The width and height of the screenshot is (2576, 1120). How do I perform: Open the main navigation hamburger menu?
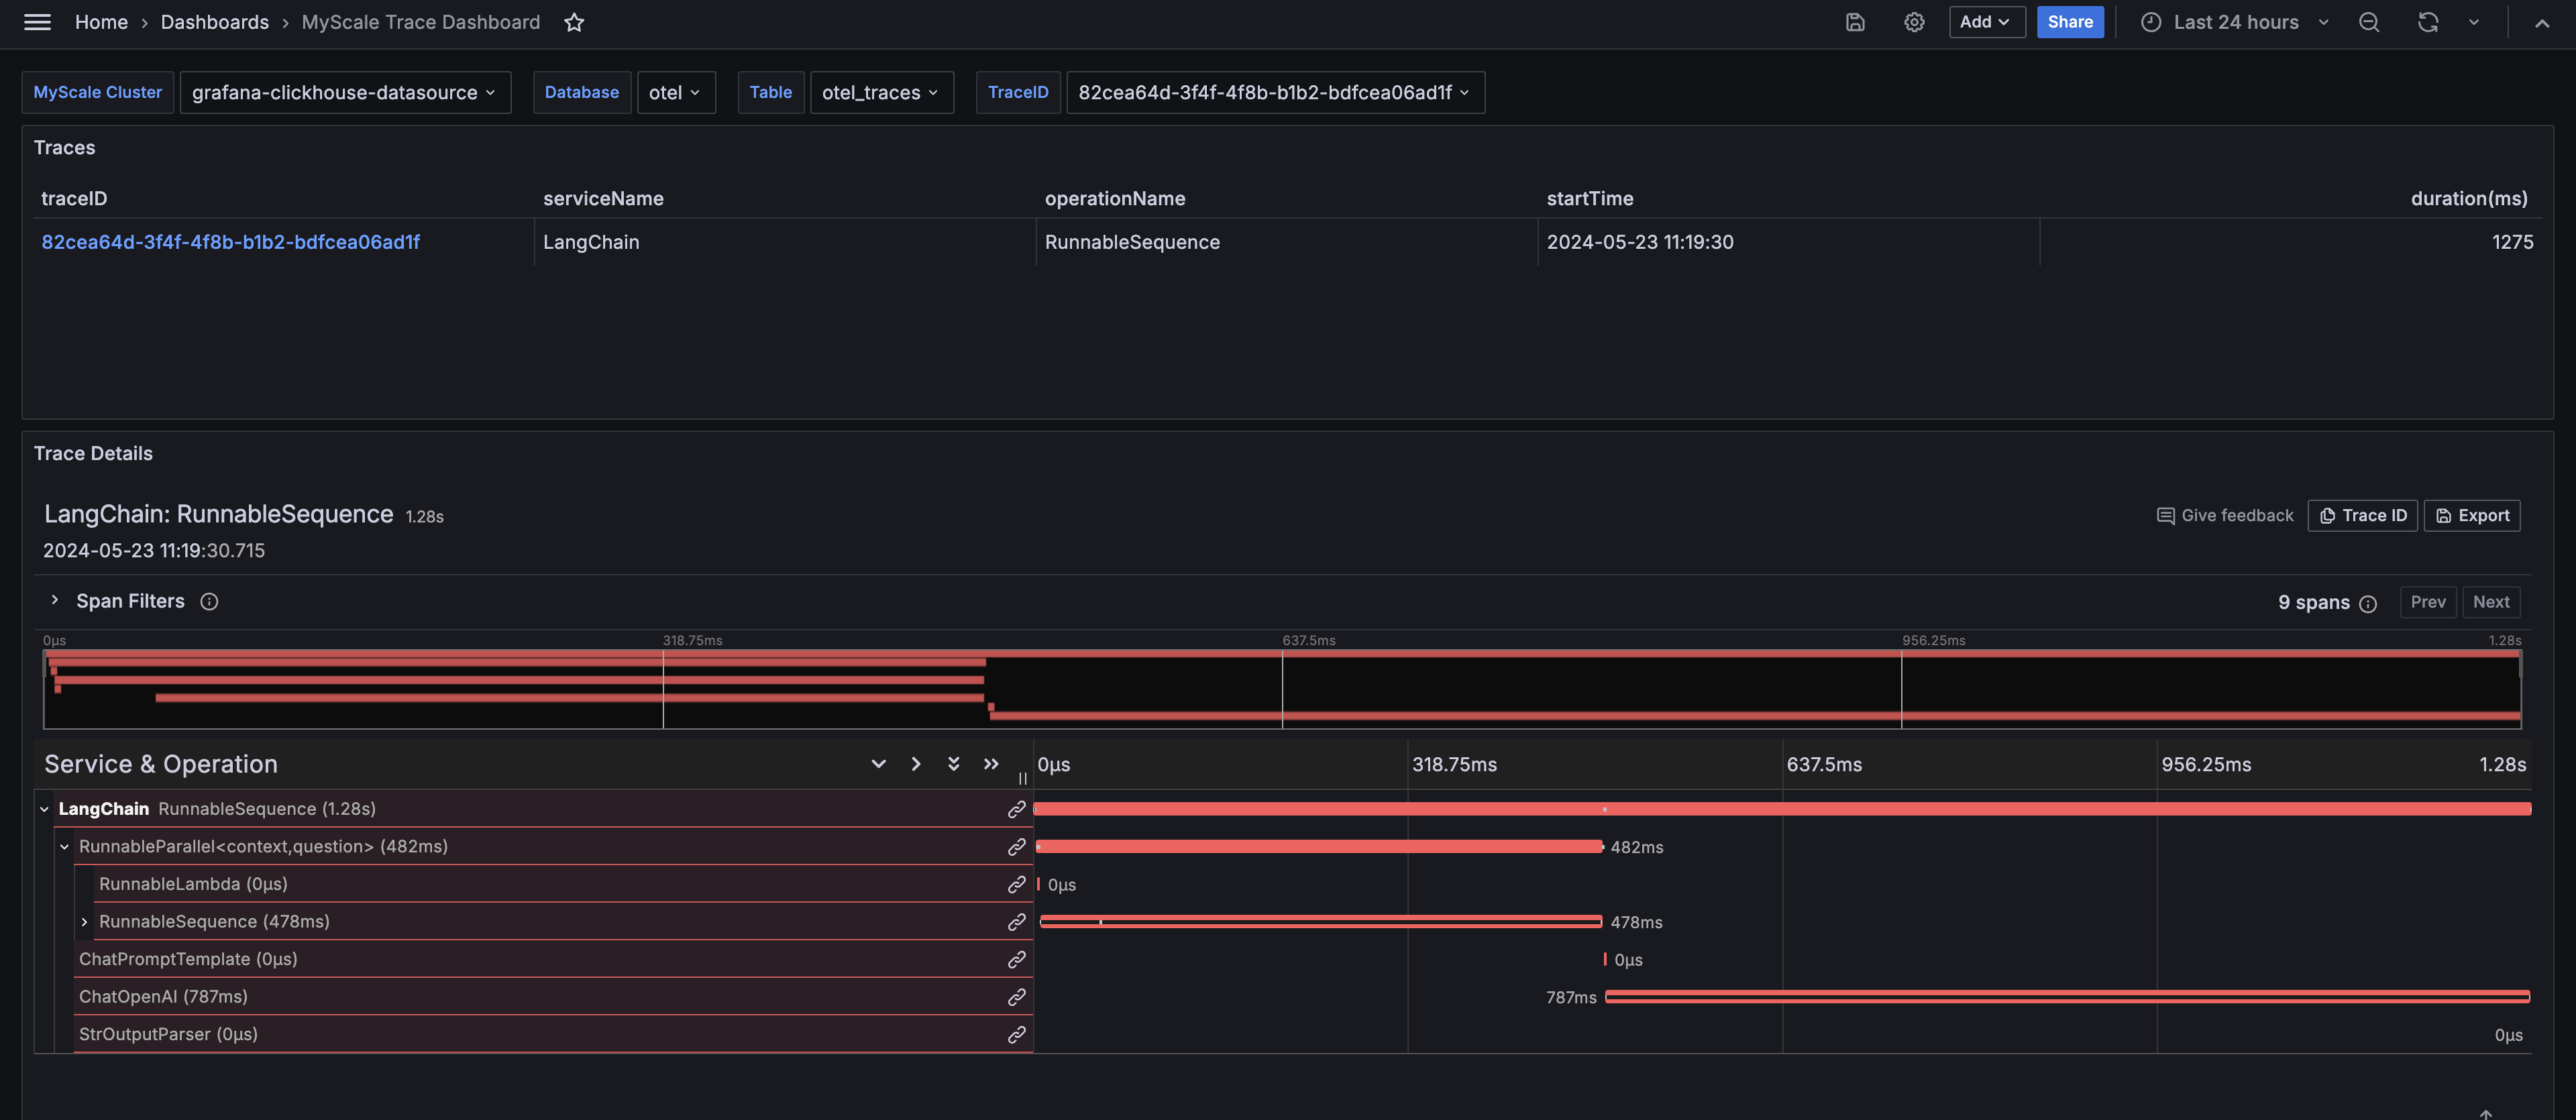point(37,21)
